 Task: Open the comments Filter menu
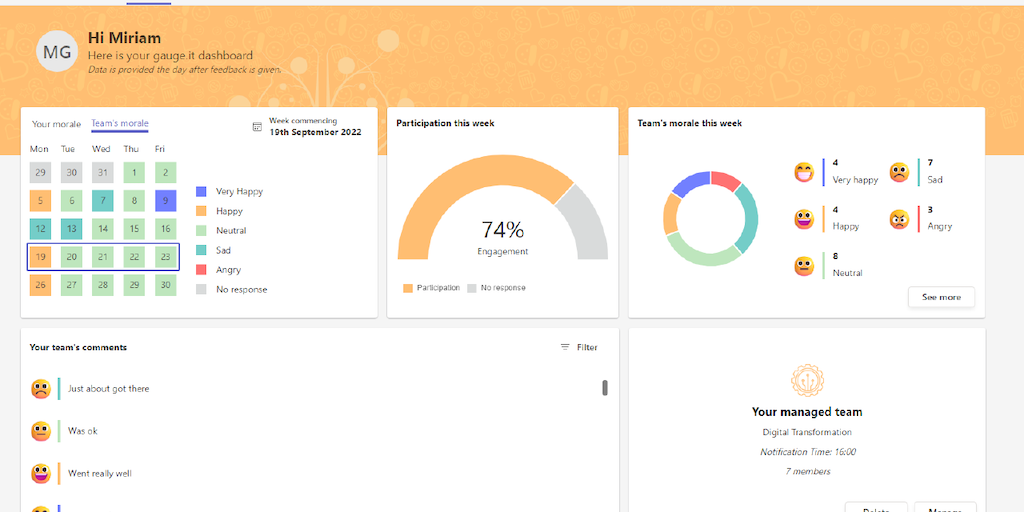coord(579,347)
